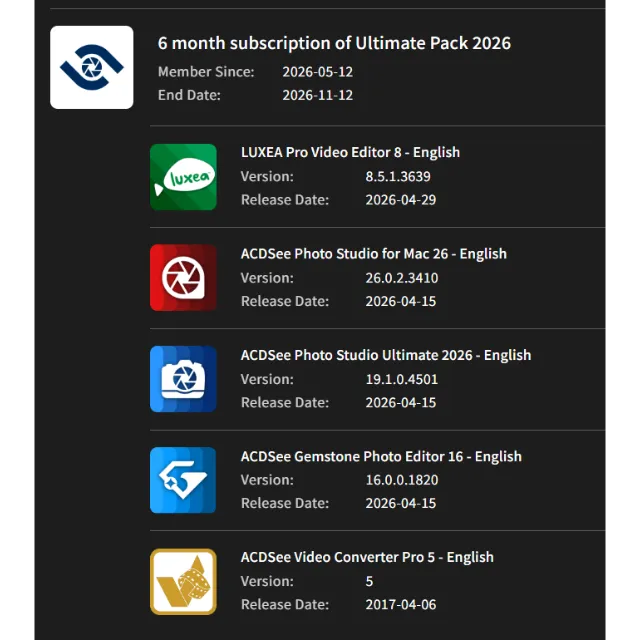Select LUXEA version number 8.5.1.3639
640x640 pixels.
click(x=398, y=176)
